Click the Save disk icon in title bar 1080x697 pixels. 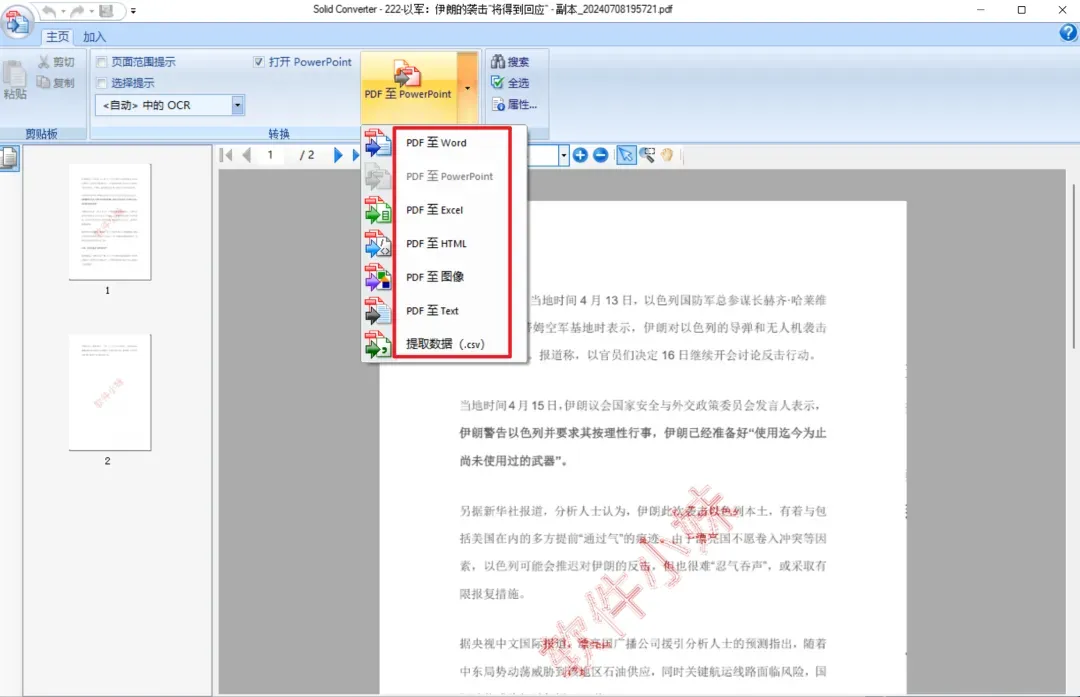coord(105,11)
